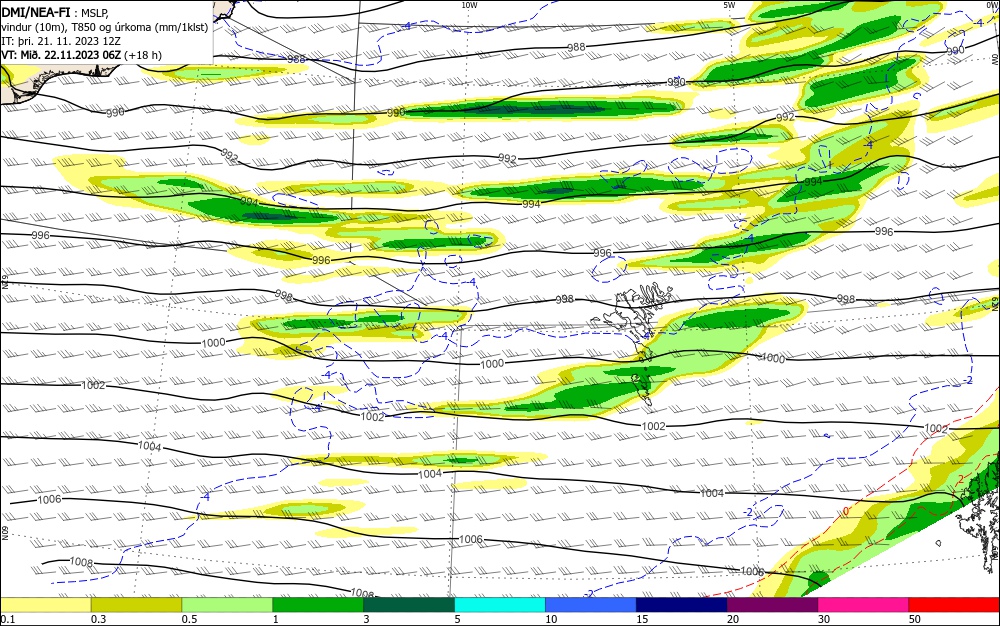Click the red dashed "0" isotherm label
This screenshot has width=1000, height=626.
pos(846,511)
